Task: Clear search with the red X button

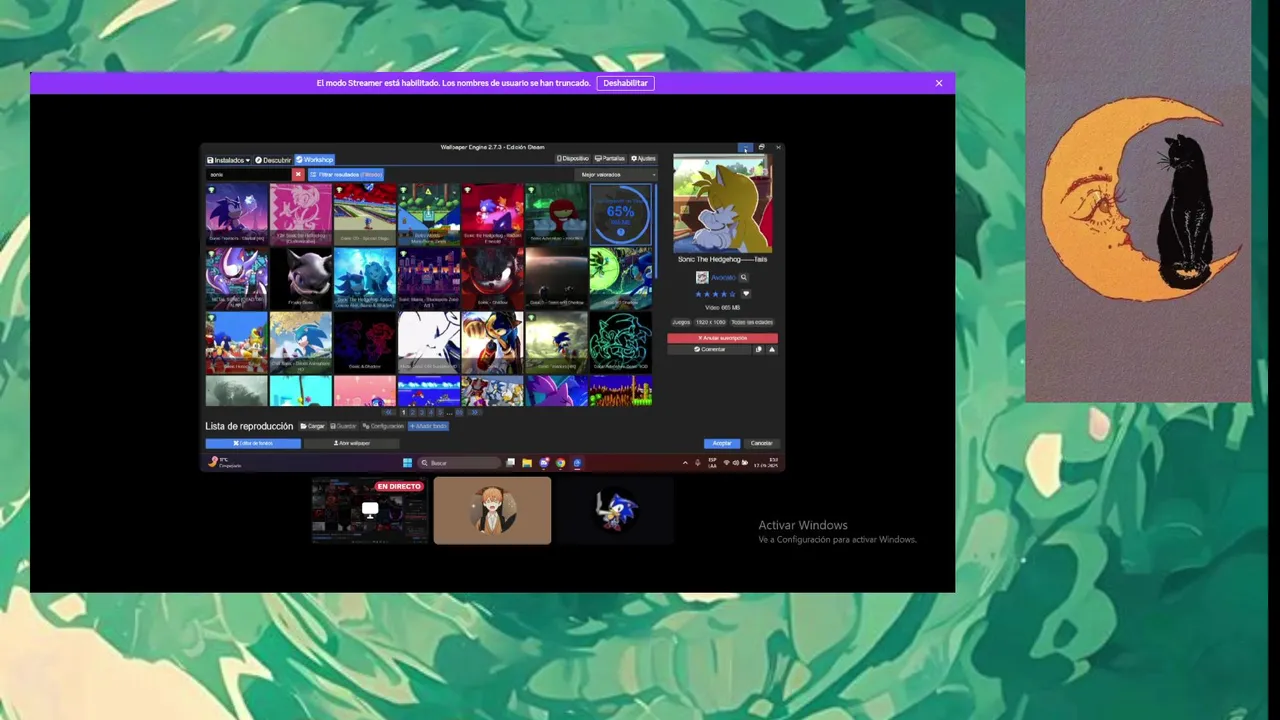Action: [x=297, y=174]
